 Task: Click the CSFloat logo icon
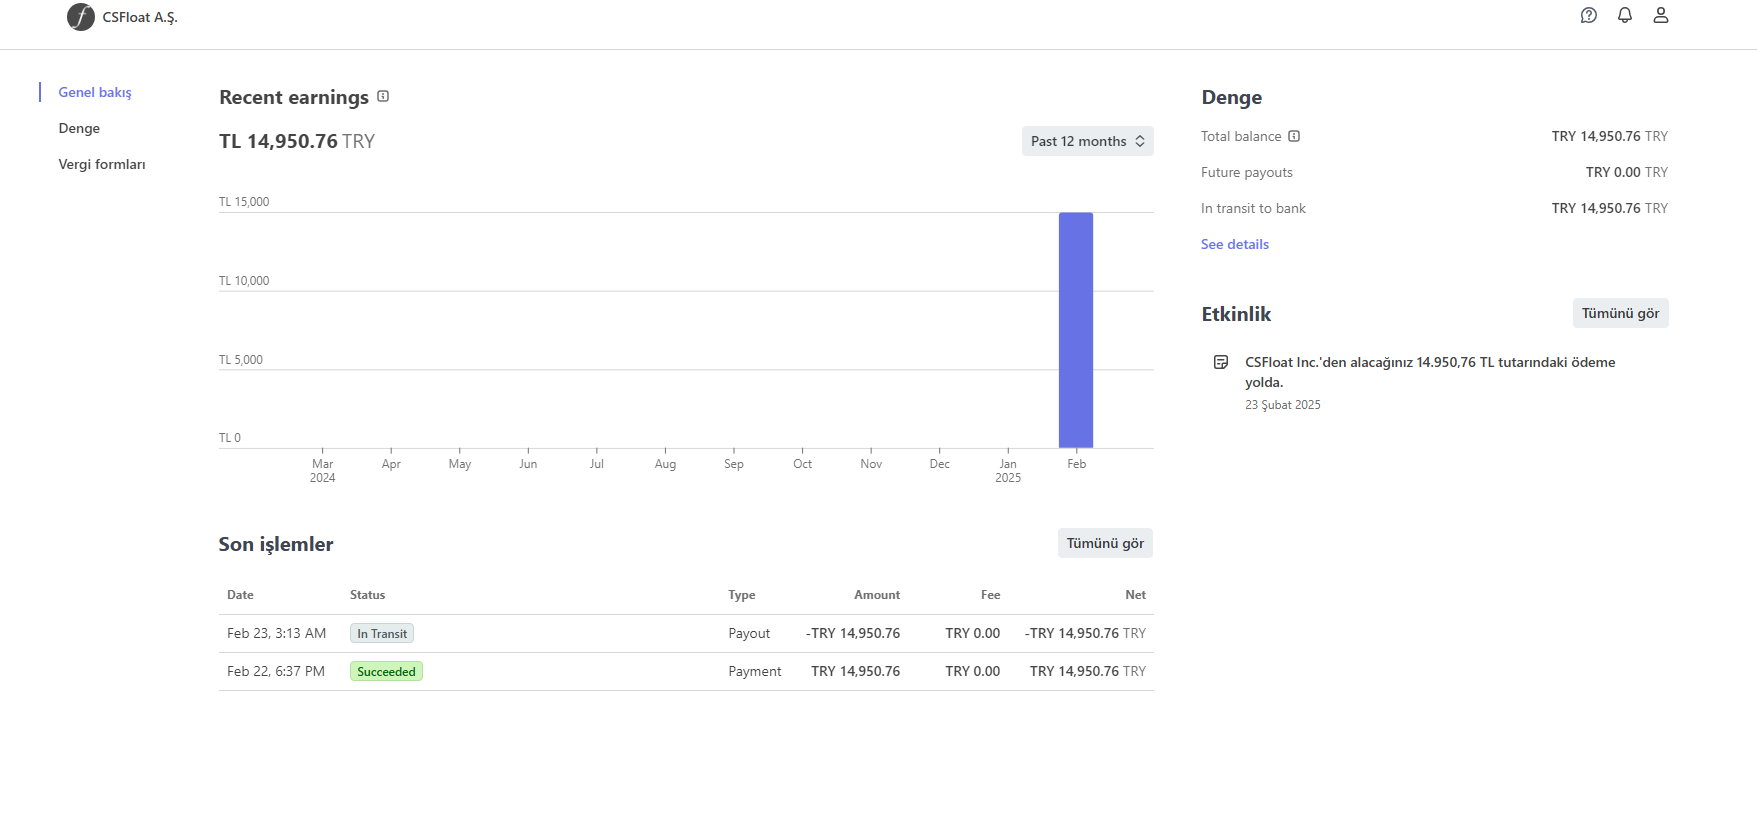pos(80,17)
